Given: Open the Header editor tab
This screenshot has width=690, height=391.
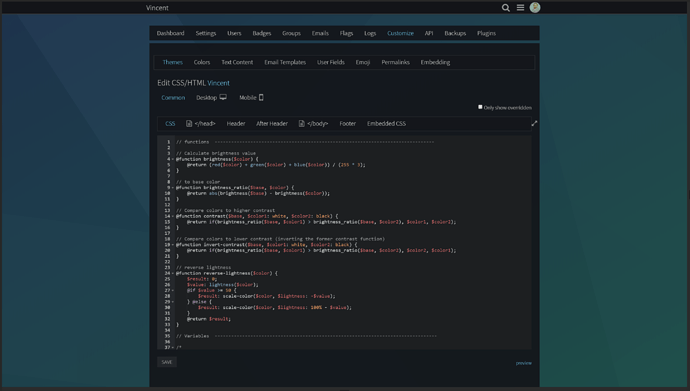Looking at the screenshot, I should 236,124.
